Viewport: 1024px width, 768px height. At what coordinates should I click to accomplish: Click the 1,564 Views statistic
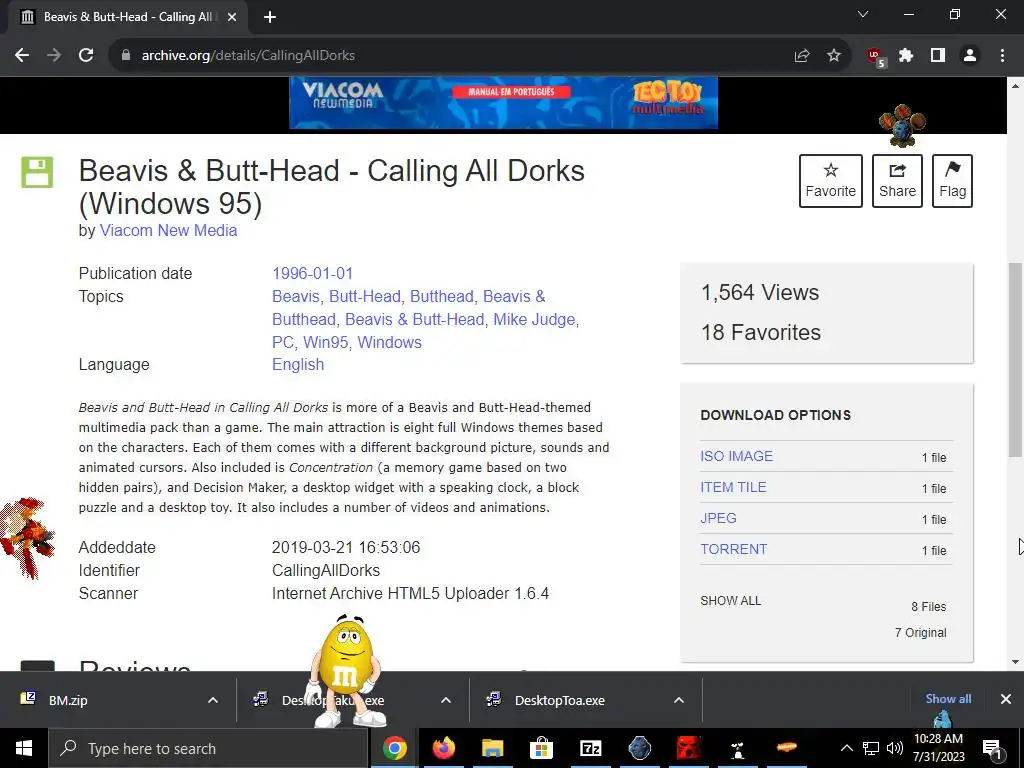point(760,293)
